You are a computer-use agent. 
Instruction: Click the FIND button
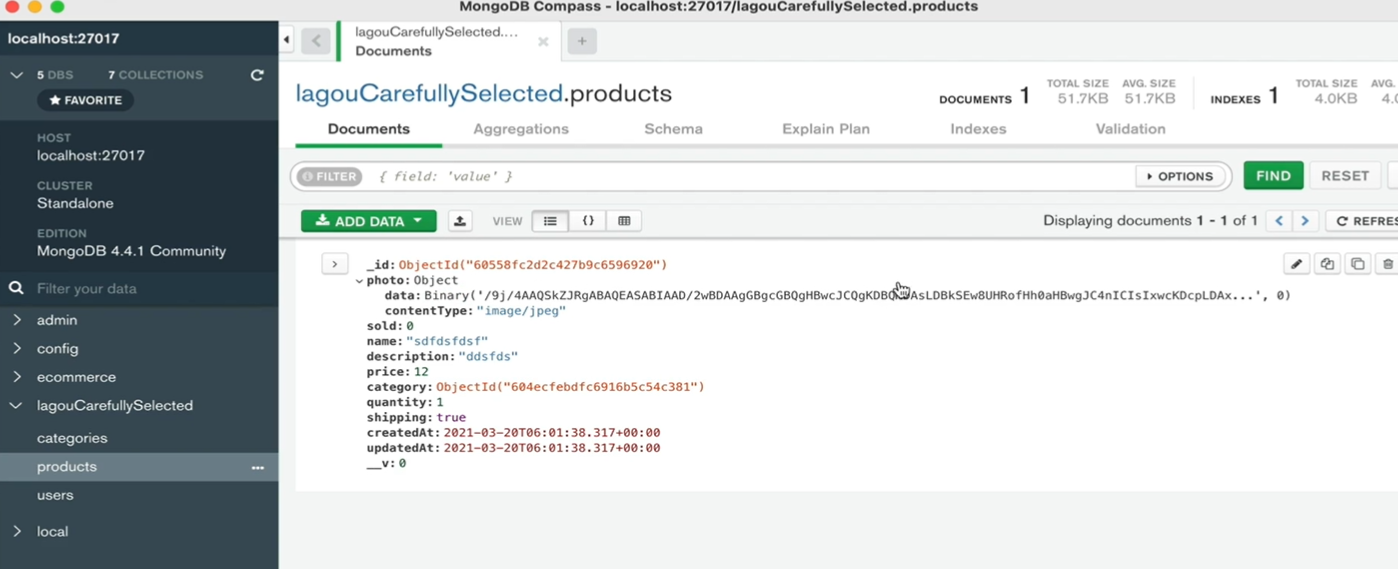tap(1273, 175)
